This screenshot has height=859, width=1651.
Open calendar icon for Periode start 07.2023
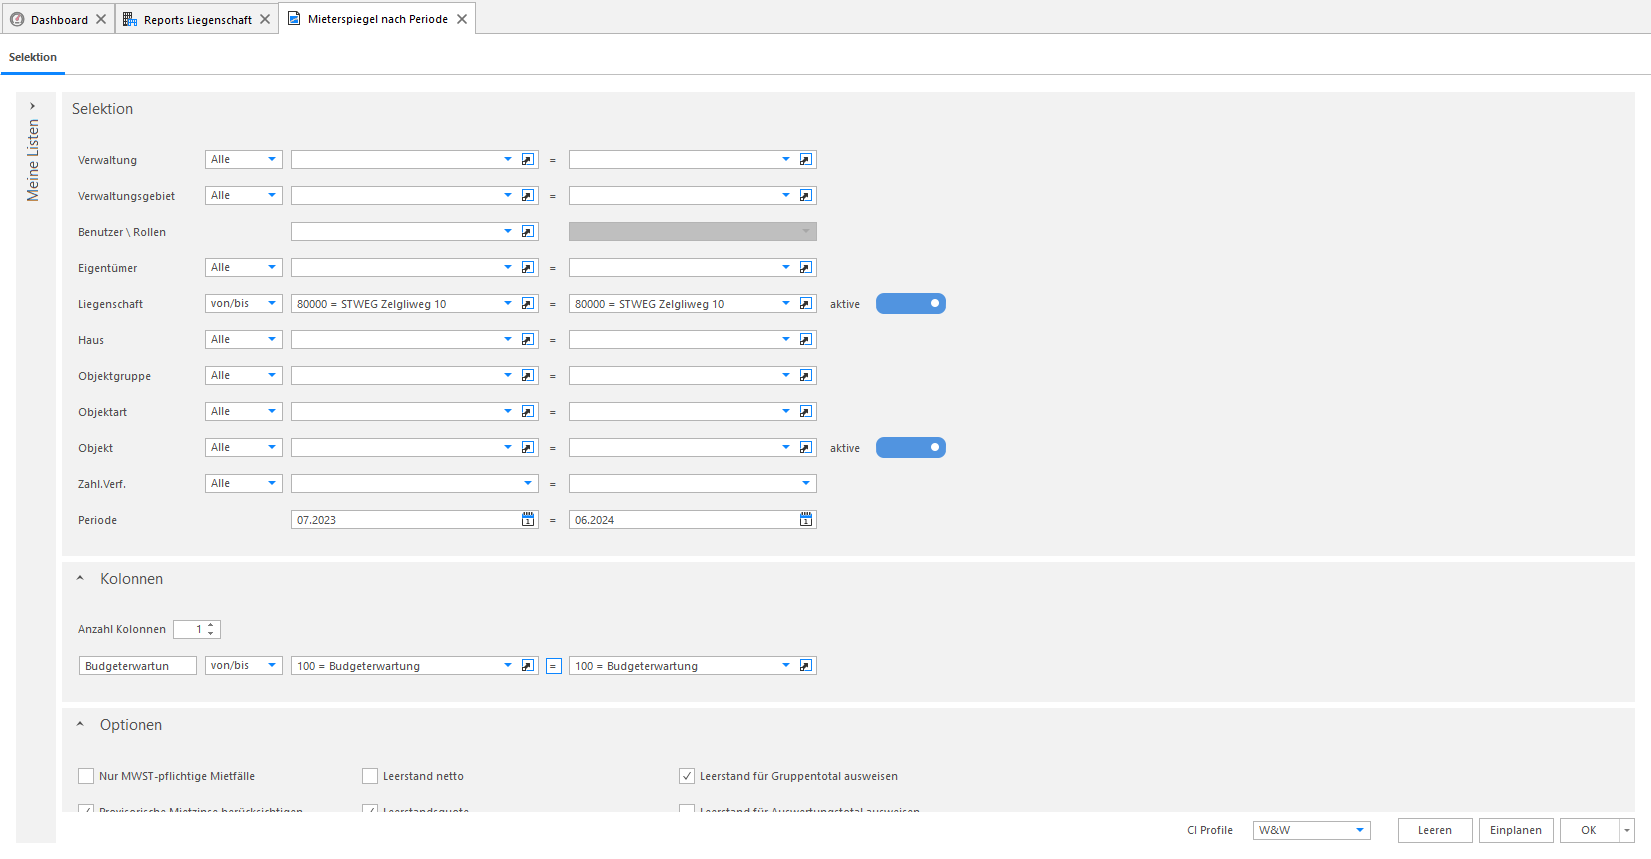(x=528, y=520)
